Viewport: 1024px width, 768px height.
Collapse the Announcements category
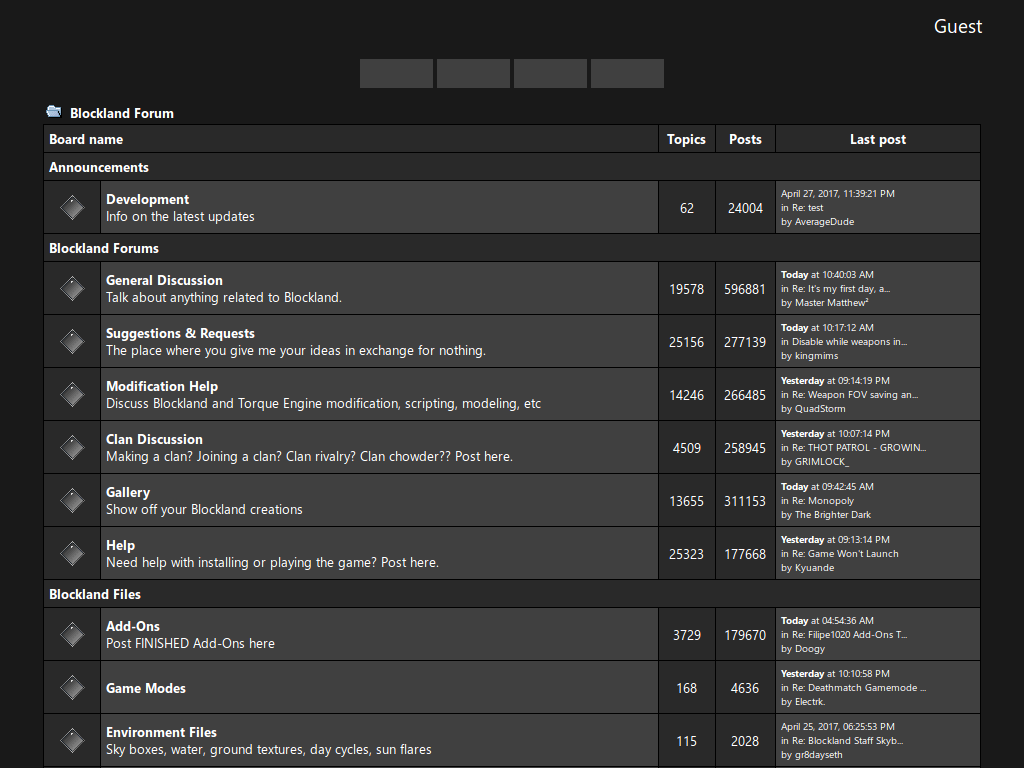pyautogui.click(x=99, y=167)
